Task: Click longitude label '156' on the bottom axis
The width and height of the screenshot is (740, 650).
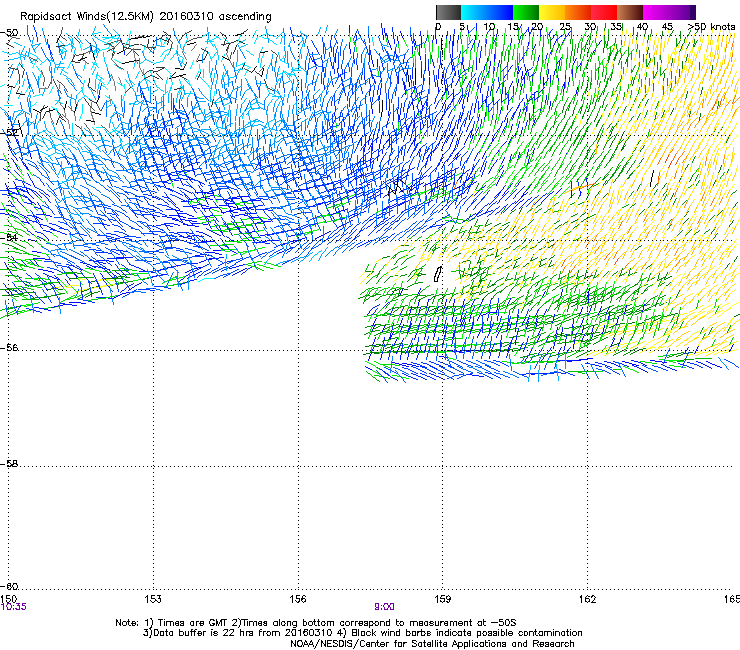Action: click(298, 599)
